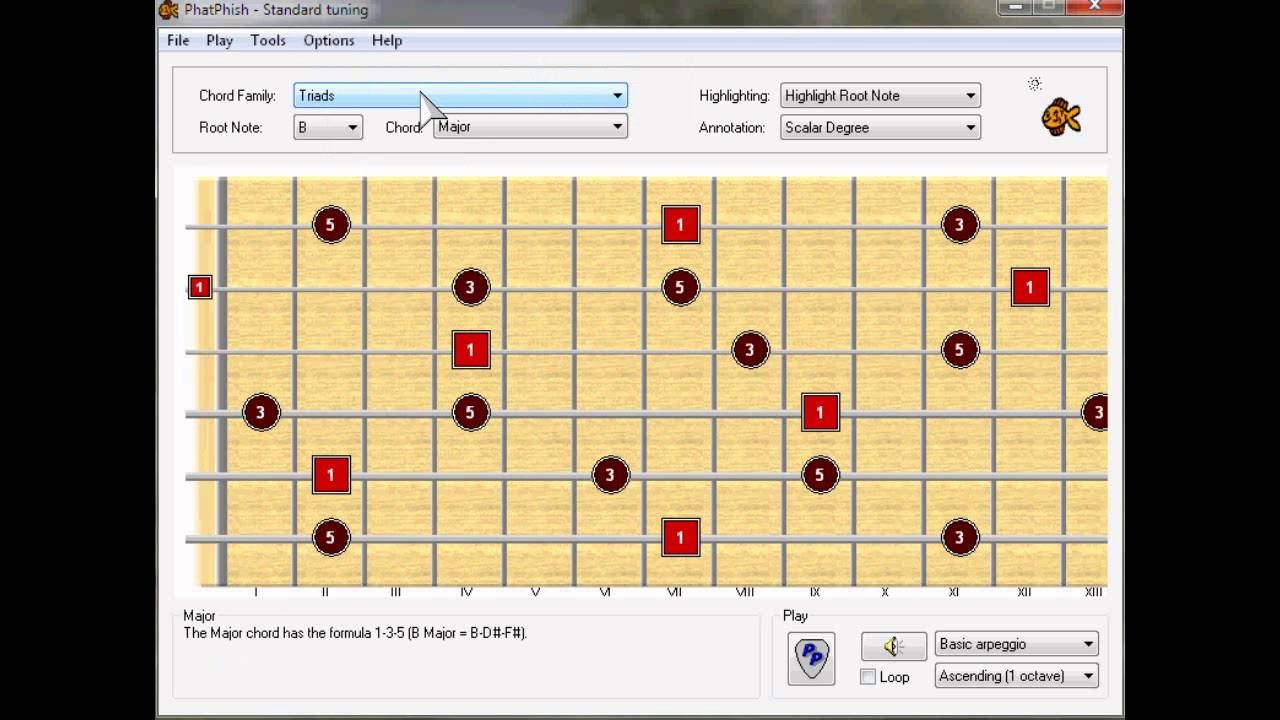Select the 3 marker at fret I on fourth string

(x=261, y=412)
